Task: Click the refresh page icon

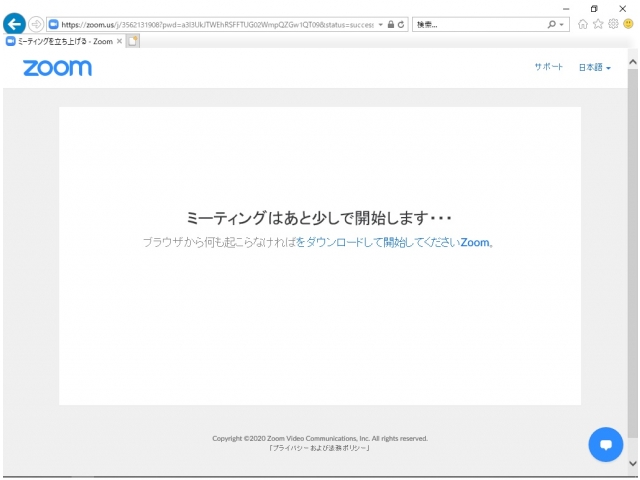Action: click(x=401, y=24)
